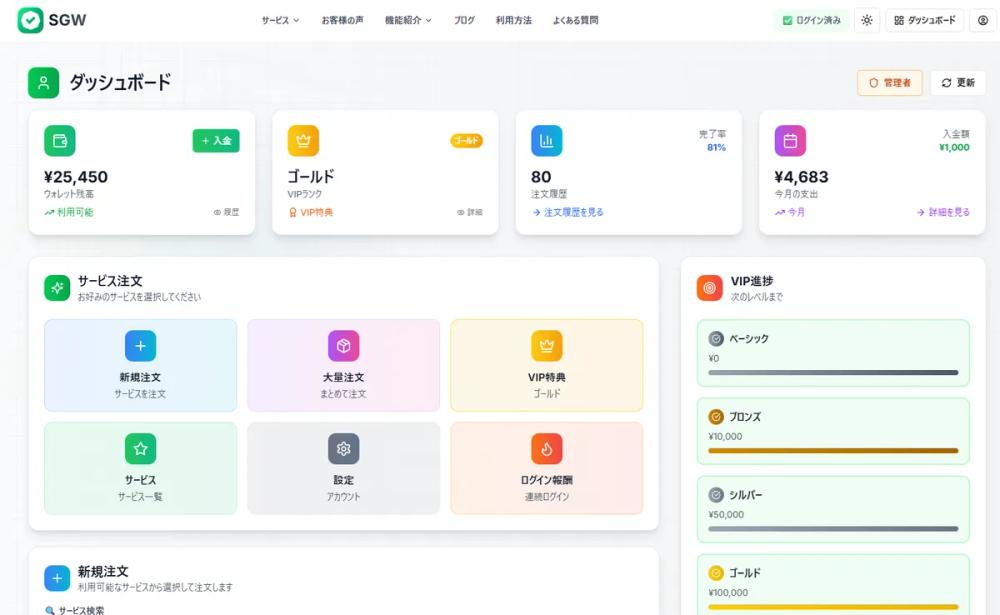
Task: Select the 新規注文 plus tile icon
Action: (140, 346)
